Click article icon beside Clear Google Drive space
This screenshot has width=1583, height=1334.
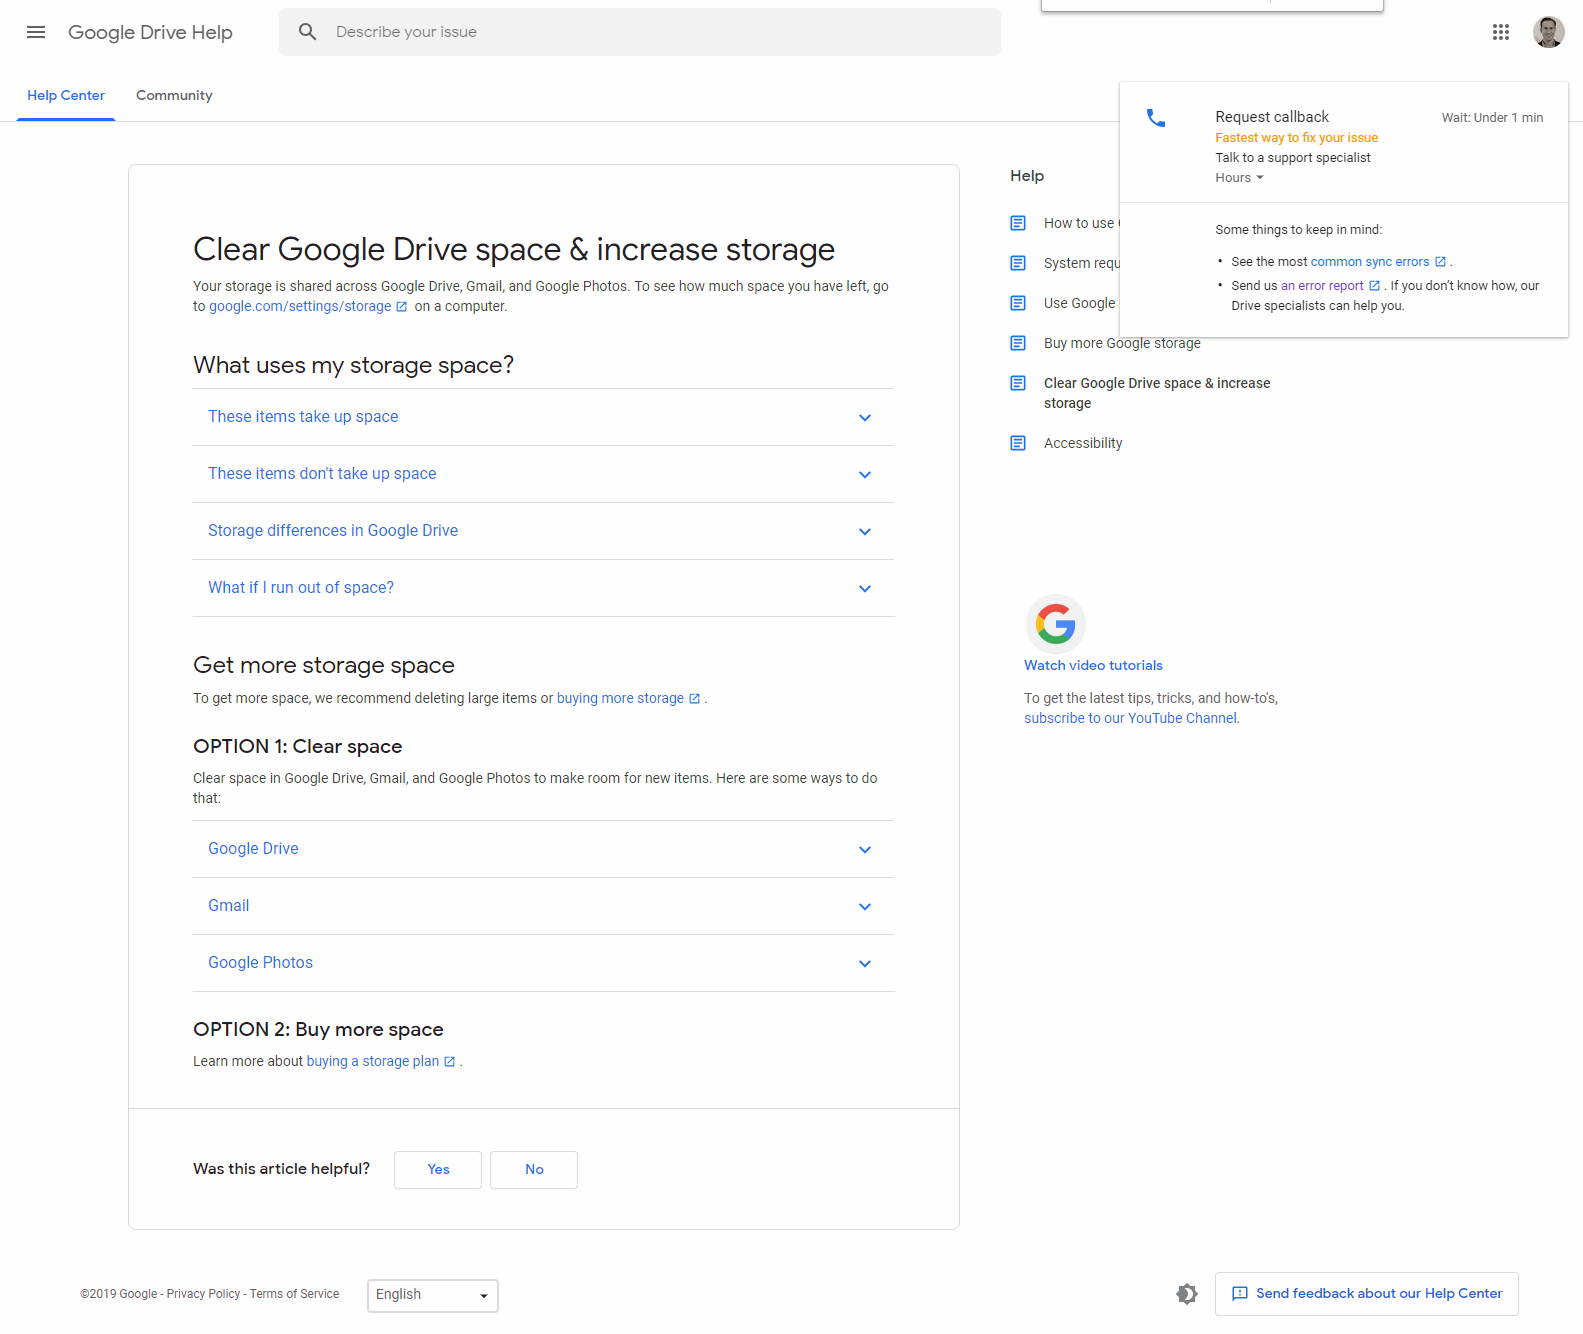pos(1018,383)
